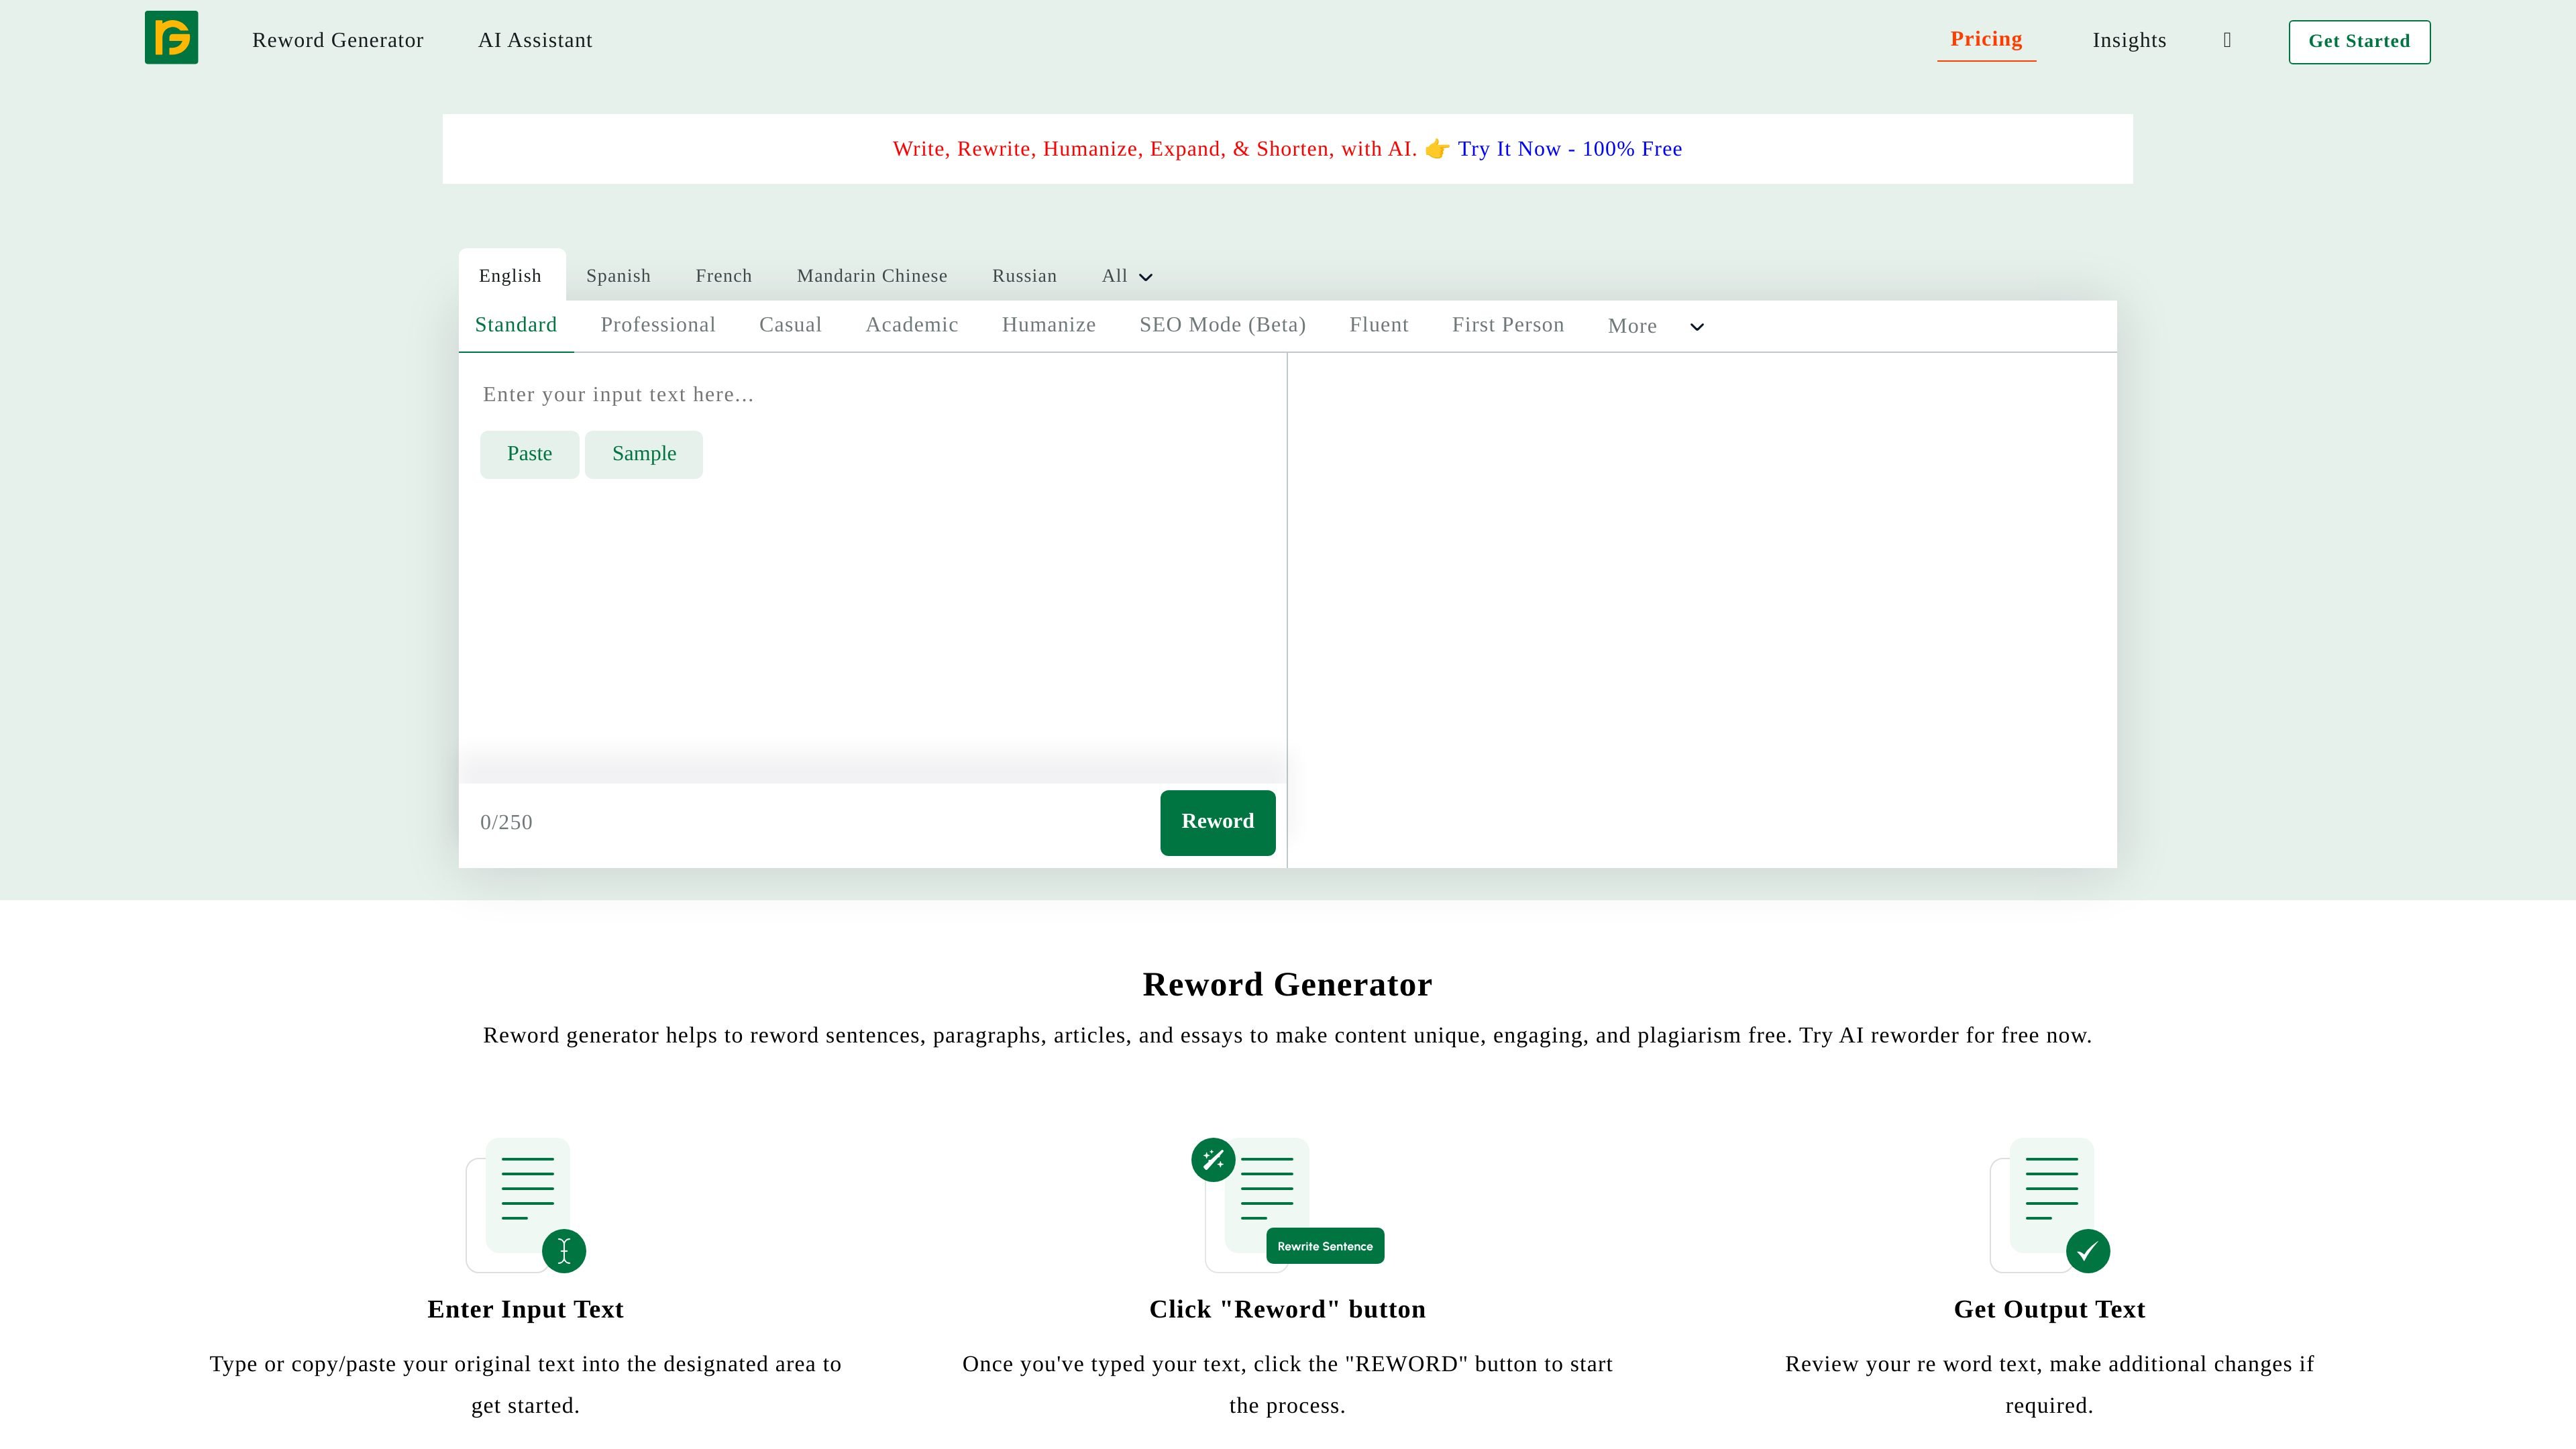The height and width of the screenshot is (1449, 2576).
Task: Switch to the French language tab
Action: (724, 276)
